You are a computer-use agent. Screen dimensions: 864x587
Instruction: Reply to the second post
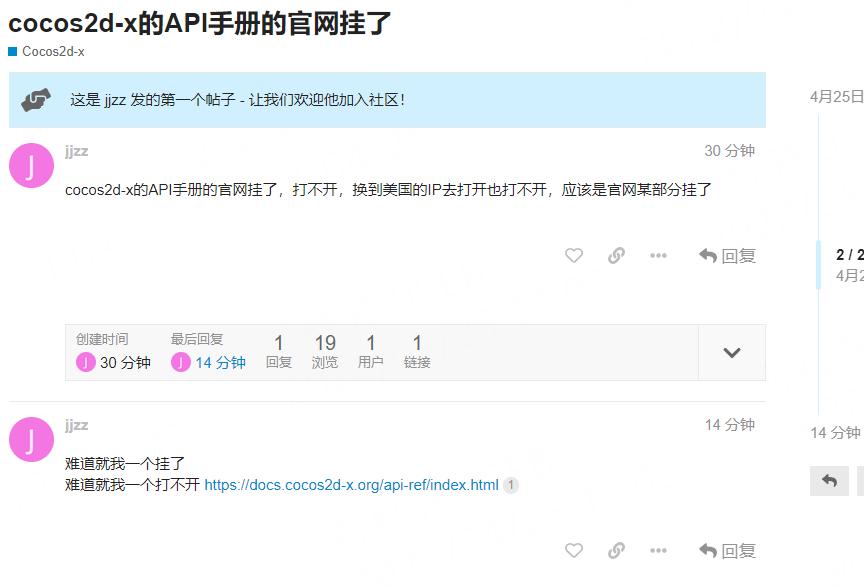[x=727, y=551]
